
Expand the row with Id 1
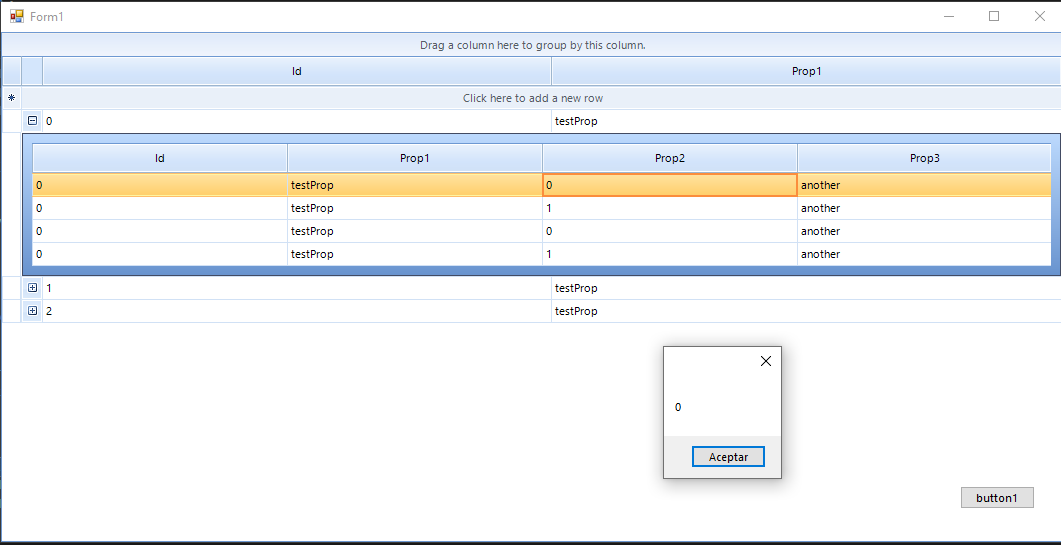click(33, 288)
